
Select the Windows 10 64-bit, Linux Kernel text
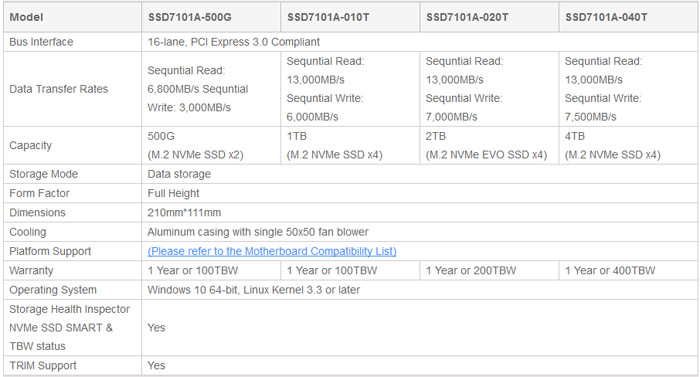pos(254,290)
